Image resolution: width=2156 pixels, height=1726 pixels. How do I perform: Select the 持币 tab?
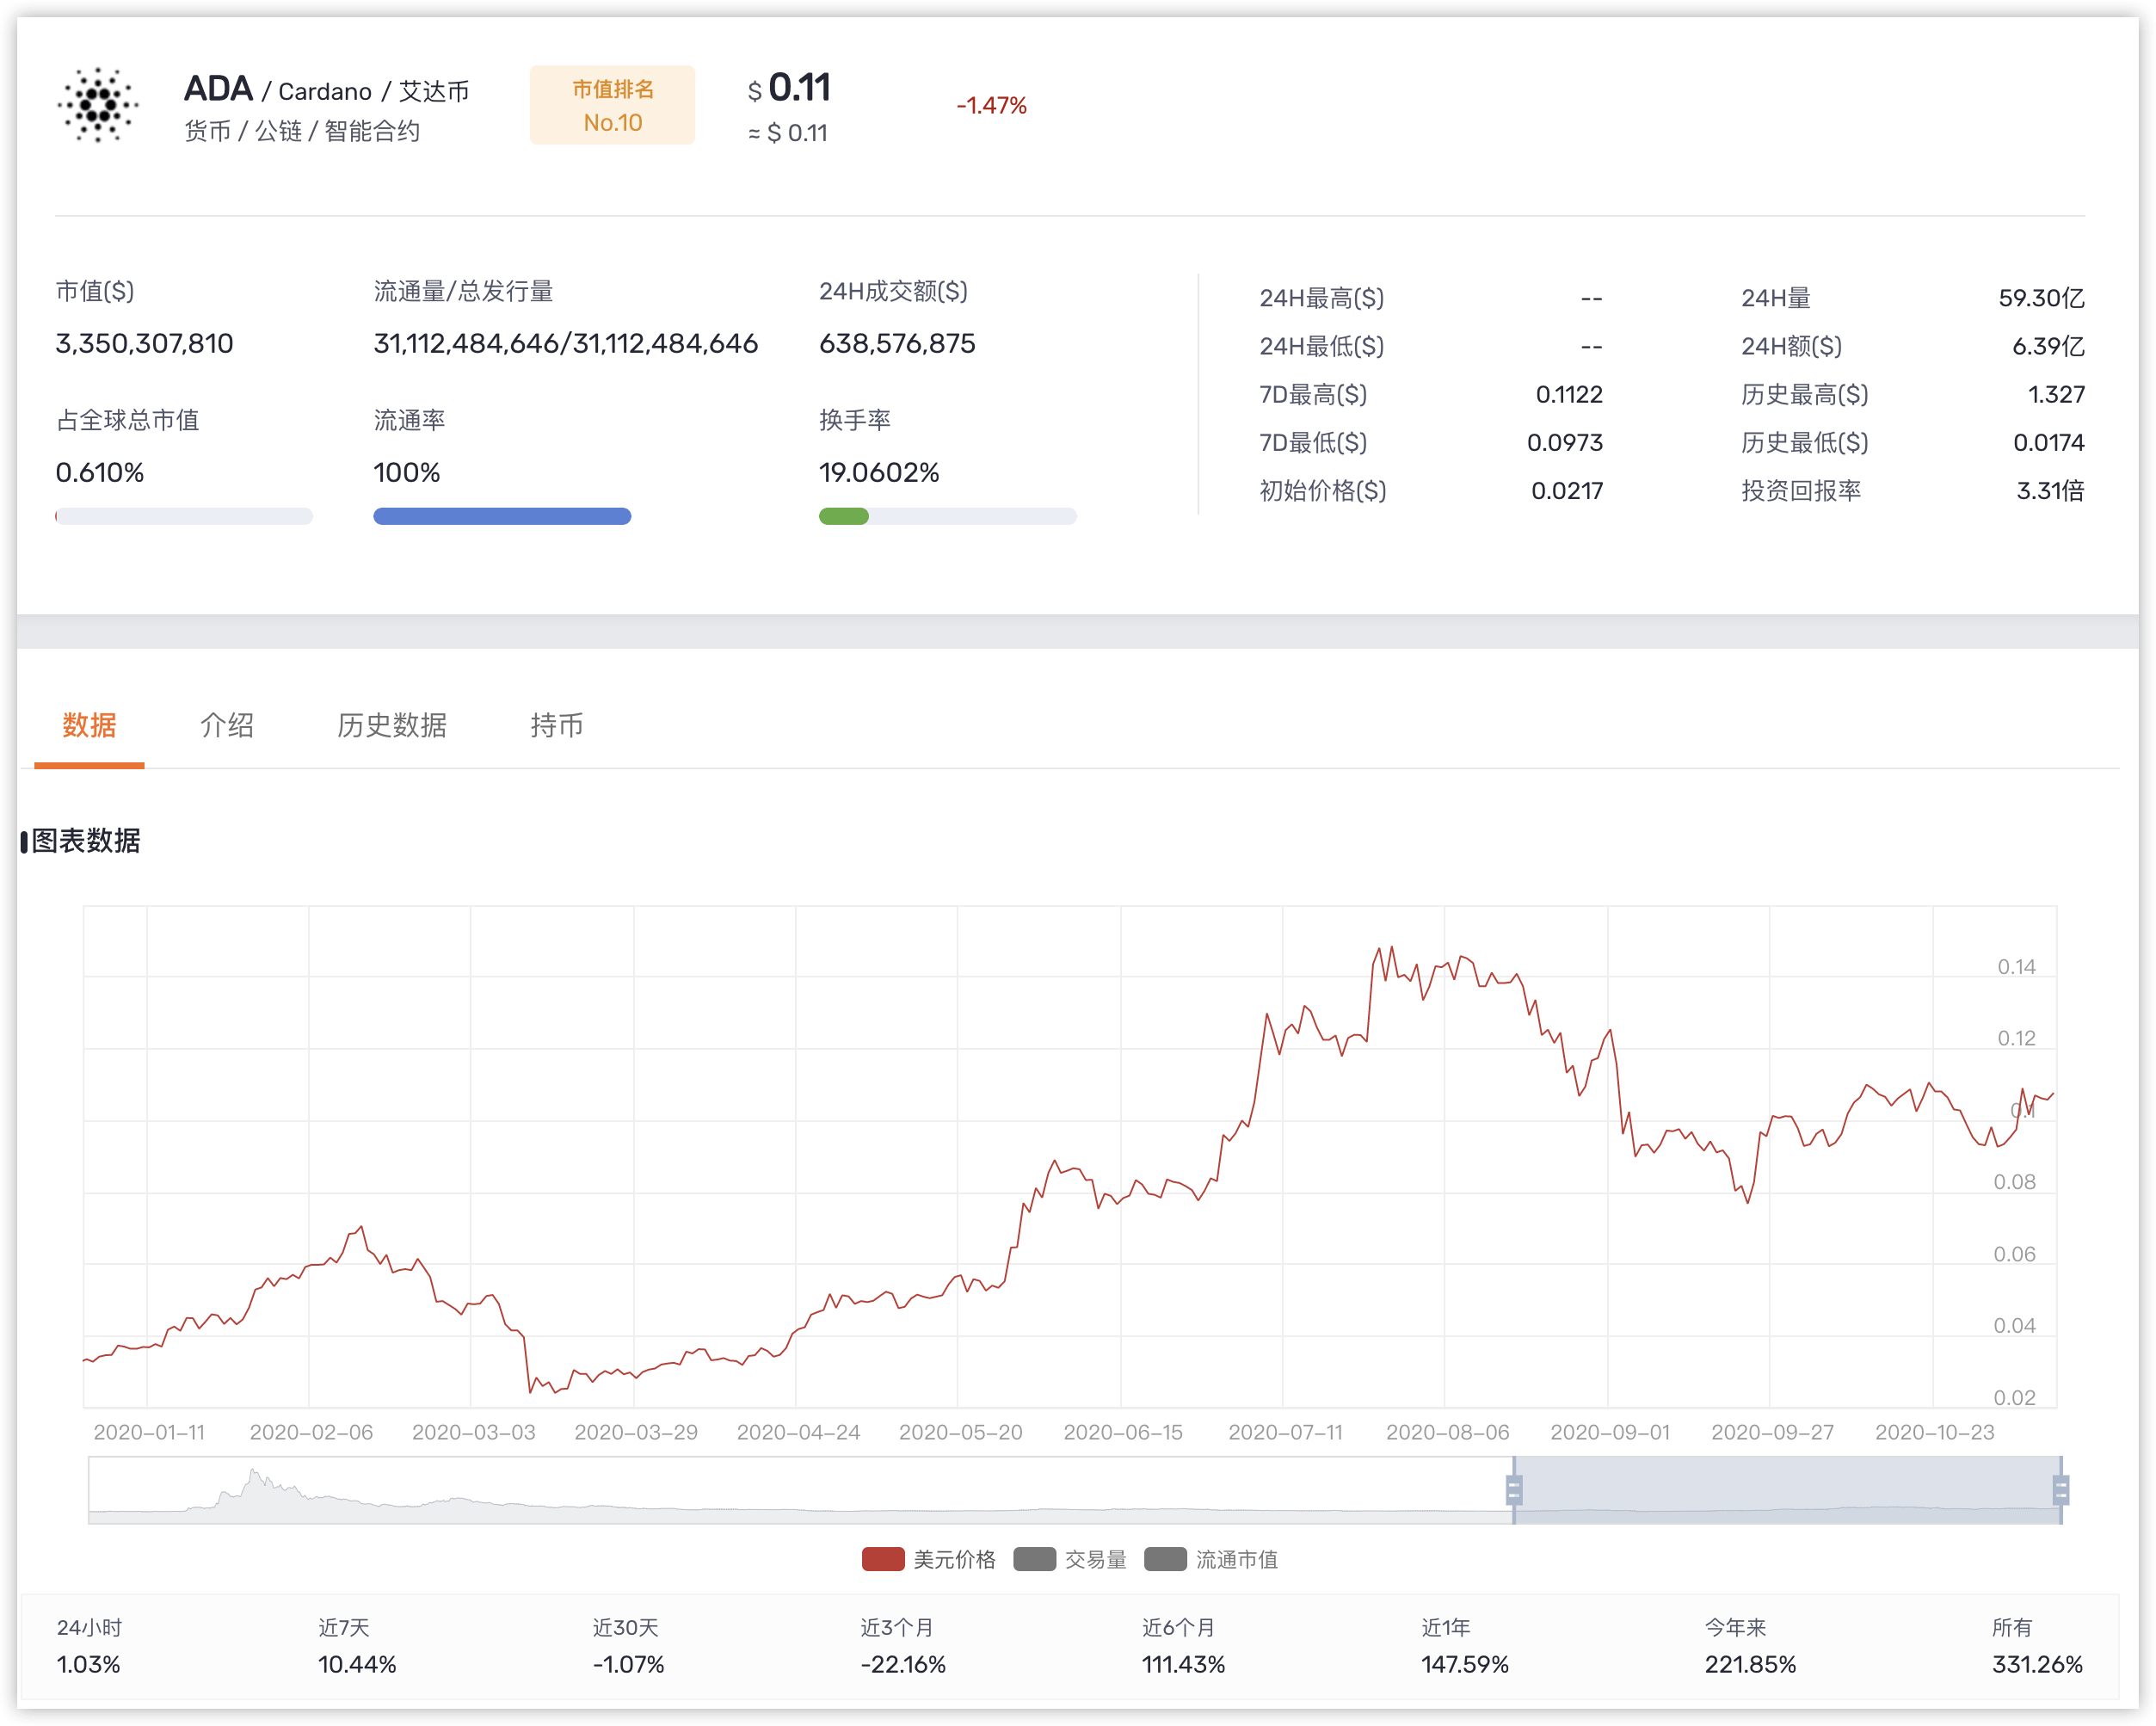pos(556,725)
